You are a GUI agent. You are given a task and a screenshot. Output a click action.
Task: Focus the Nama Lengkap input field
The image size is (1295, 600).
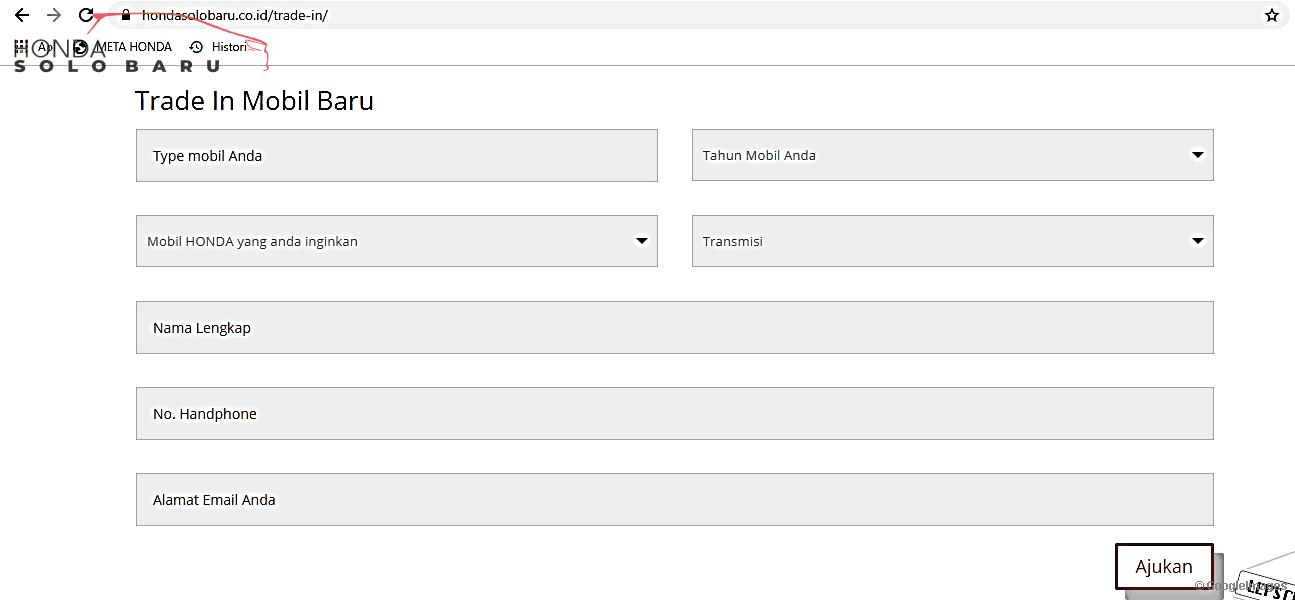point(674,327)
